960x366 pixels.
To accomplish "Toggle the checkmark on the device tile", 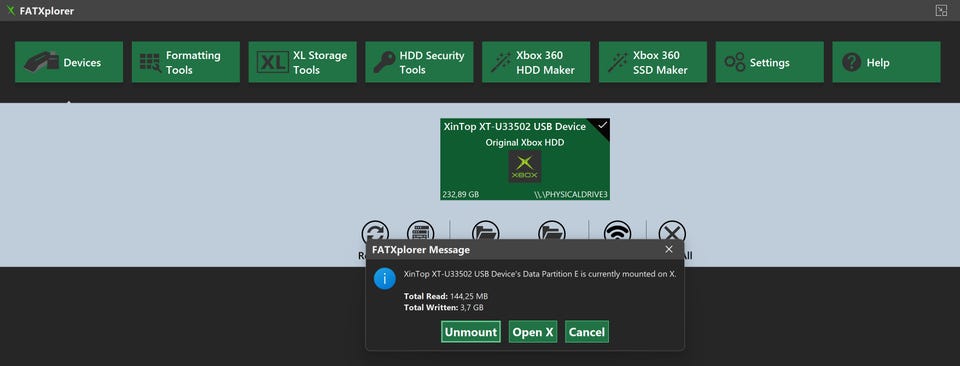I will pos(602,125).
